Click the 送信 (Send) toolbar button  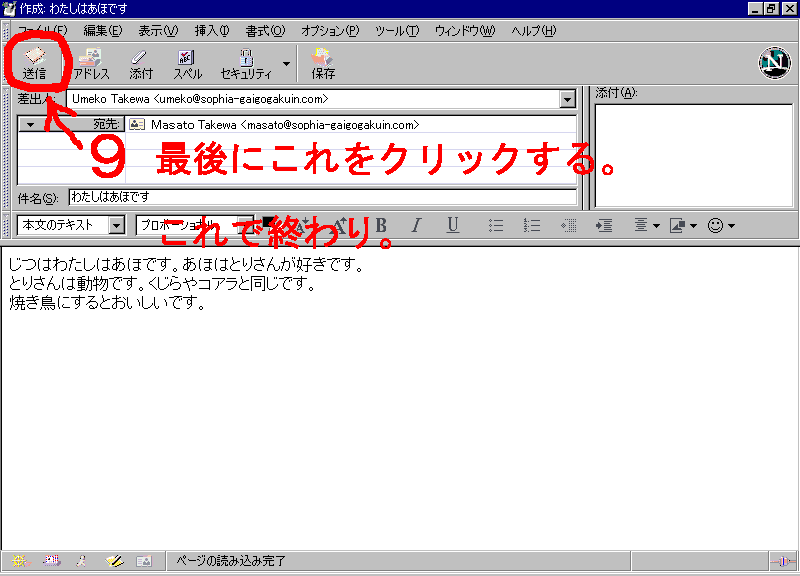tap(35, 63)
